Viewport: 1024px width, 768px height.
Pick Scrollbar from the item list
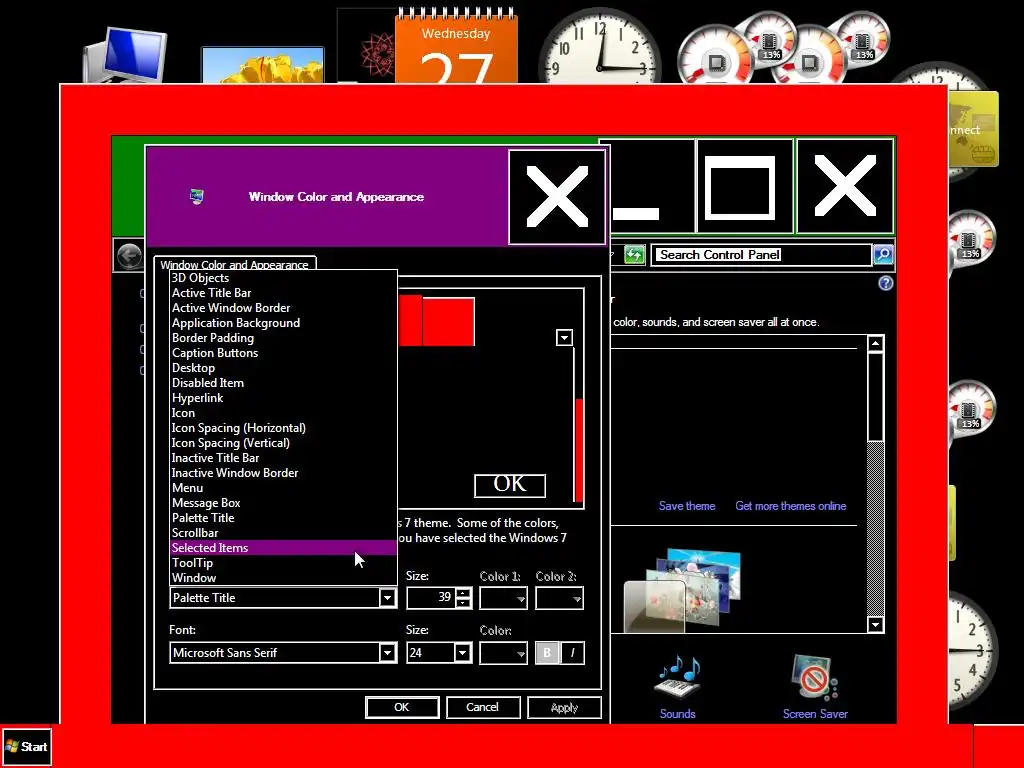coord(283,534)
